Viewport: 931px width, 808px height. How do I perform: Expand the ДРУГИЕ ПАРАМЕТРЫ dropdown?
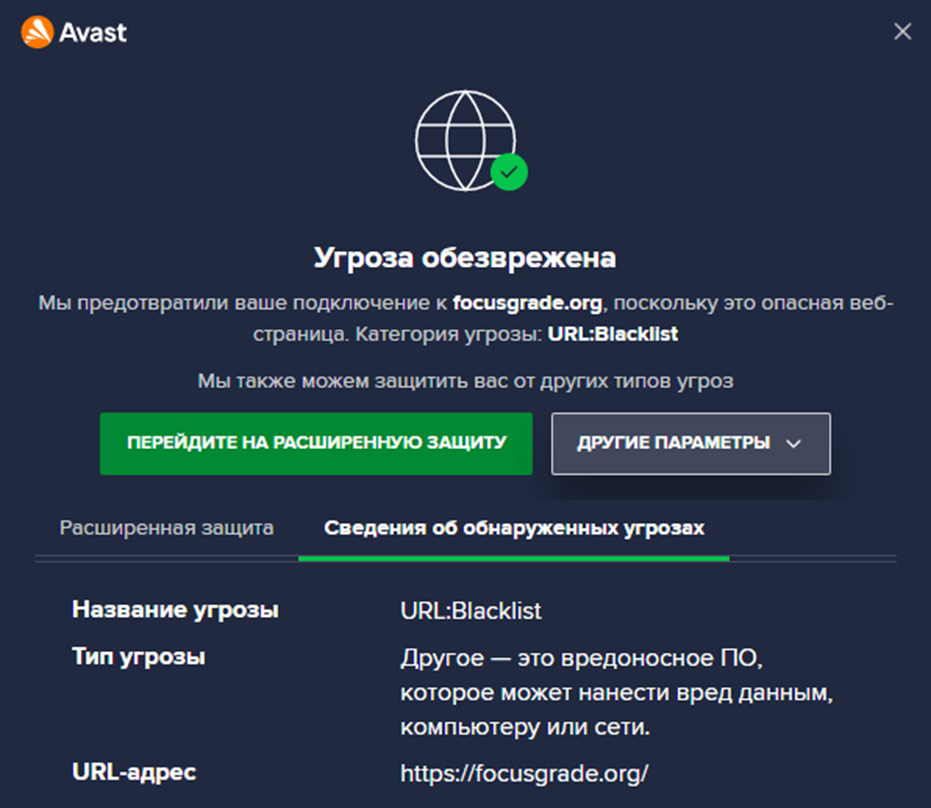[x=691, y=443]
